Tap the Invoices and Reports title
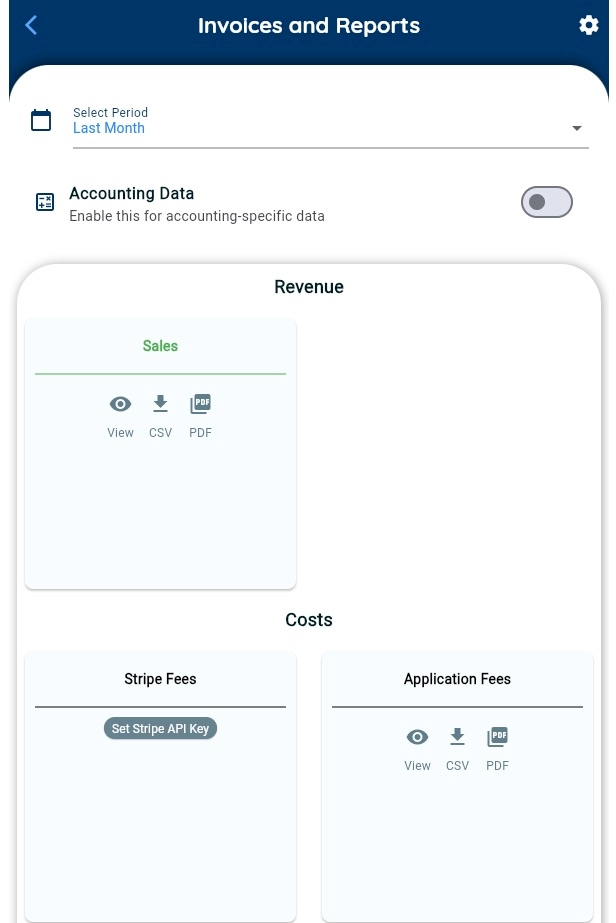This screenshot has height=923, width=616. [x=308, y=26]
